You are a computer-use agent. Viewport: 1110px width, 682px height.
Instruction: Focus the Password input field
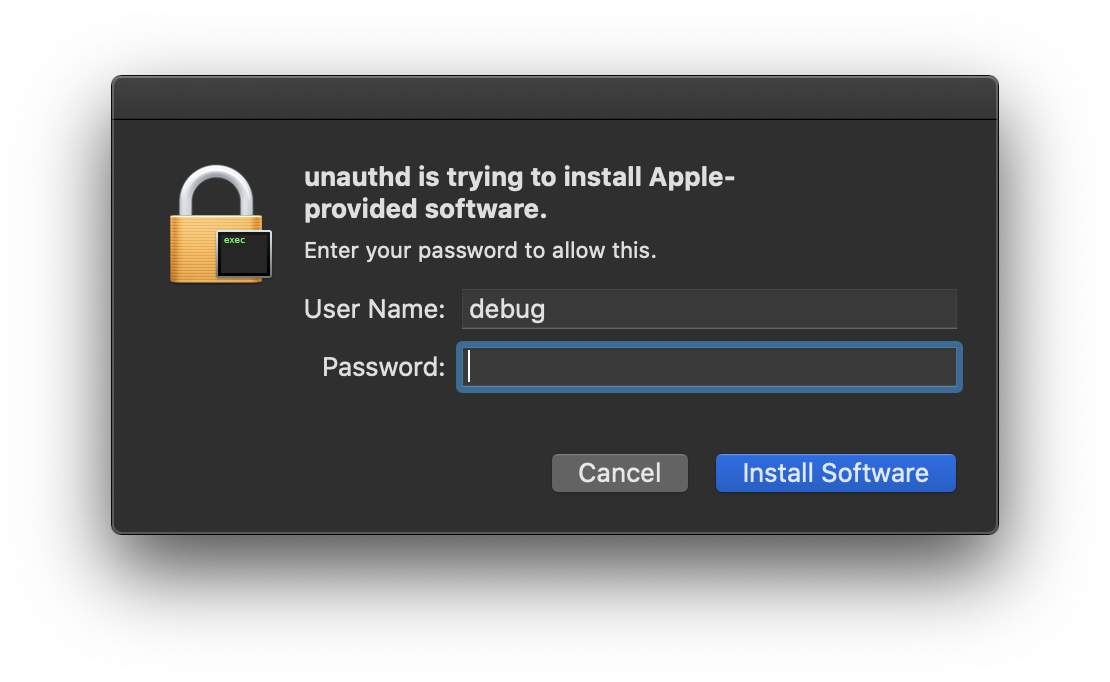click(x=710, y=367)
